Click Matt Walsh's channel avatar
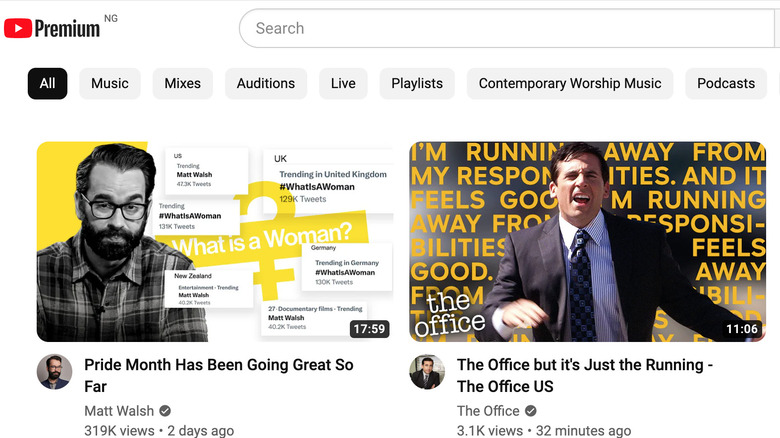 click(55, 372)
